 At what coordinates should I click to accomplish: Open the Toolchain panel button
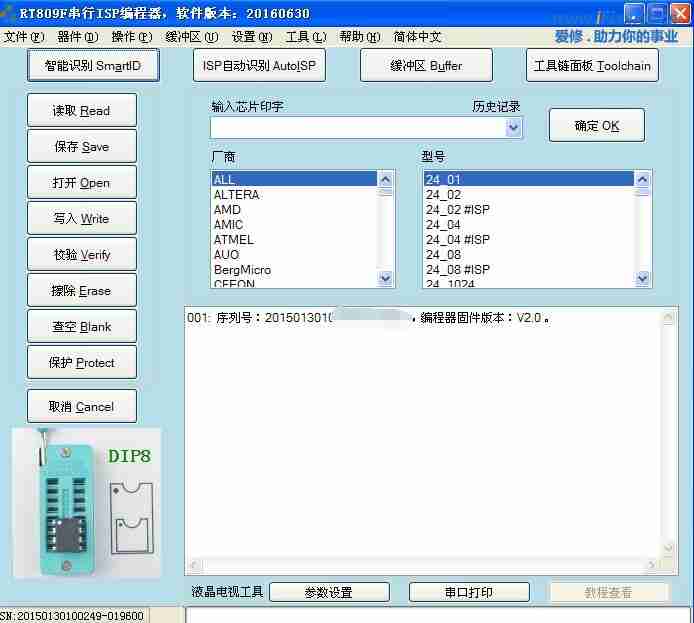tap(592, 66)
